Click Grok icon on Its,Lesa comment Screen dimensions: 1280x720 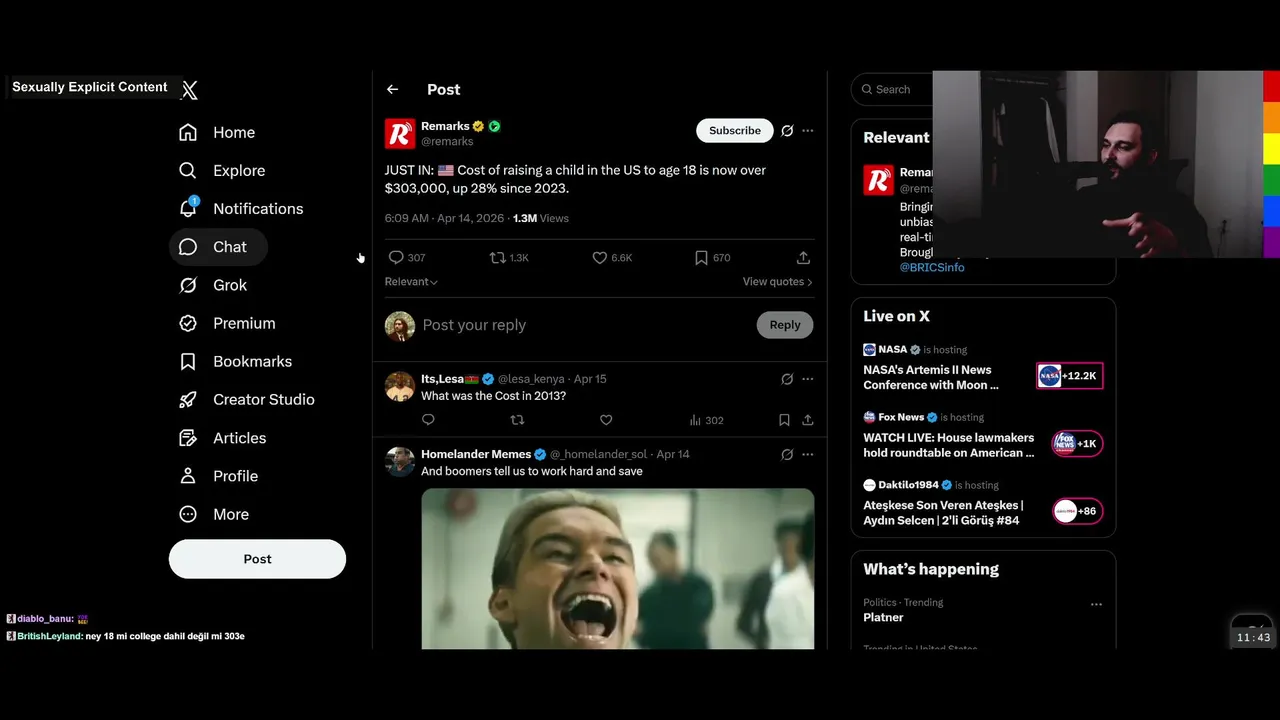pos(787,379)
